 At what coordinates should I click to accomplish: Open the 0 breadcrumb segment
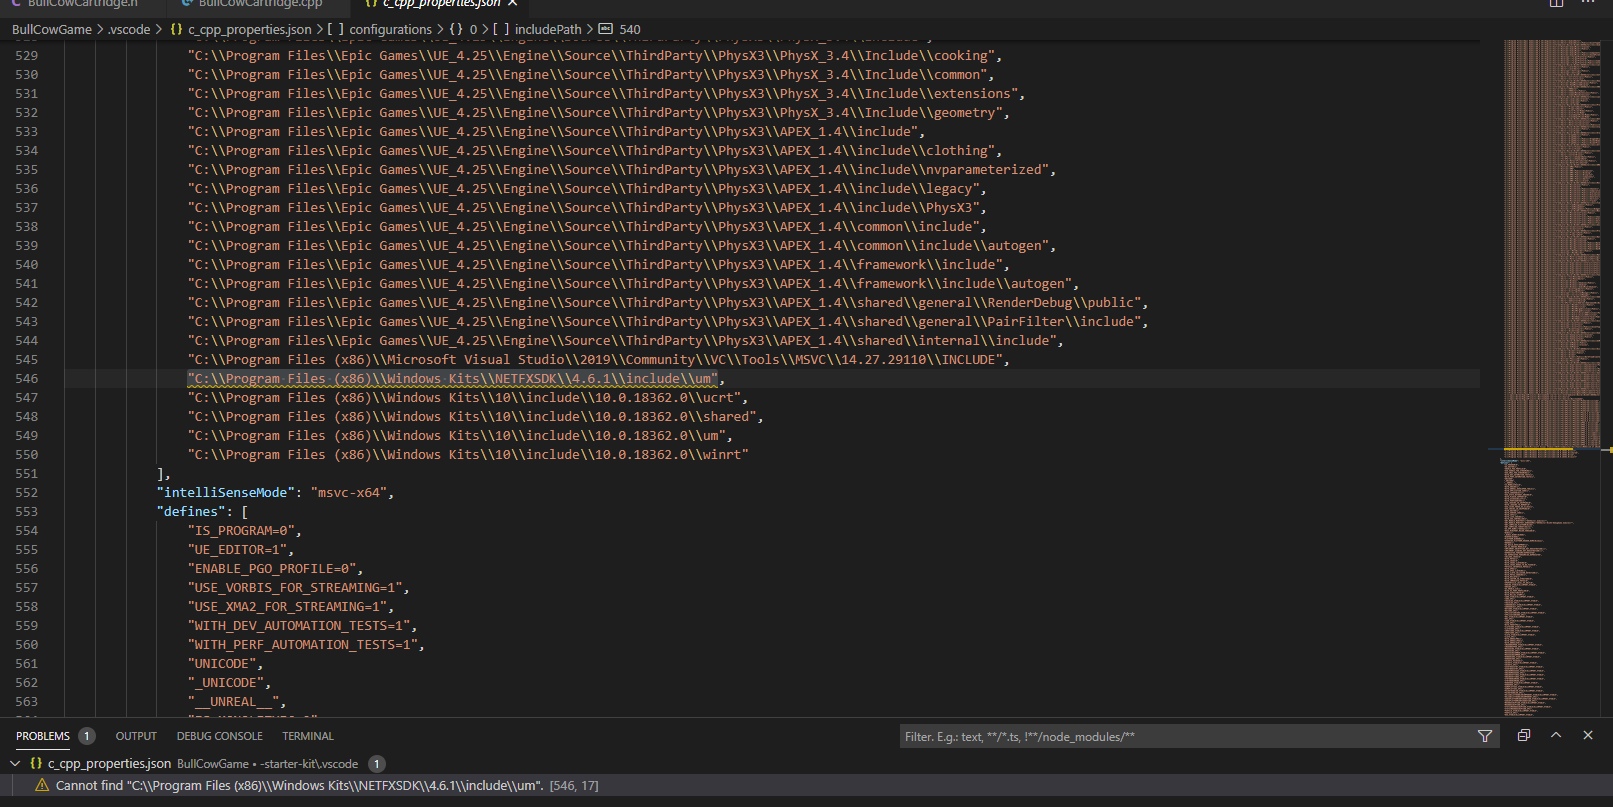[474, 29]
